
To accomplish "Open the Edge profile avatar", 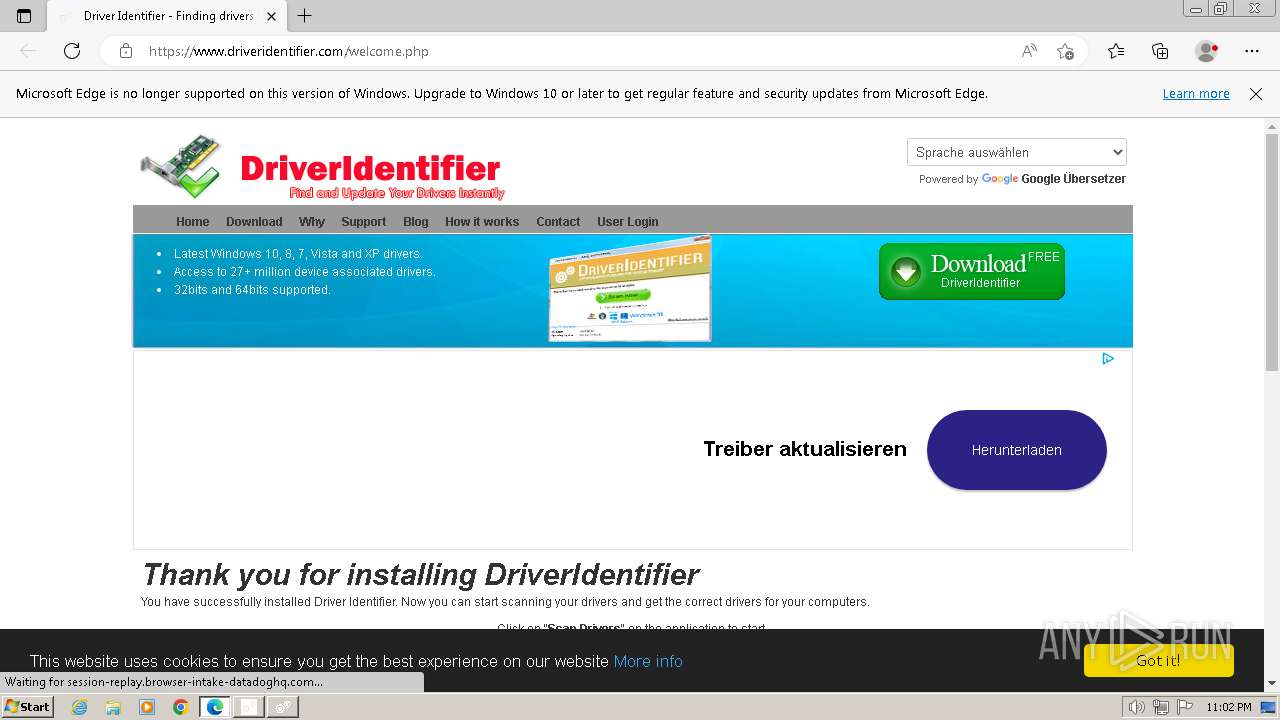I will pyautogui.click(x=1206, y=51).
